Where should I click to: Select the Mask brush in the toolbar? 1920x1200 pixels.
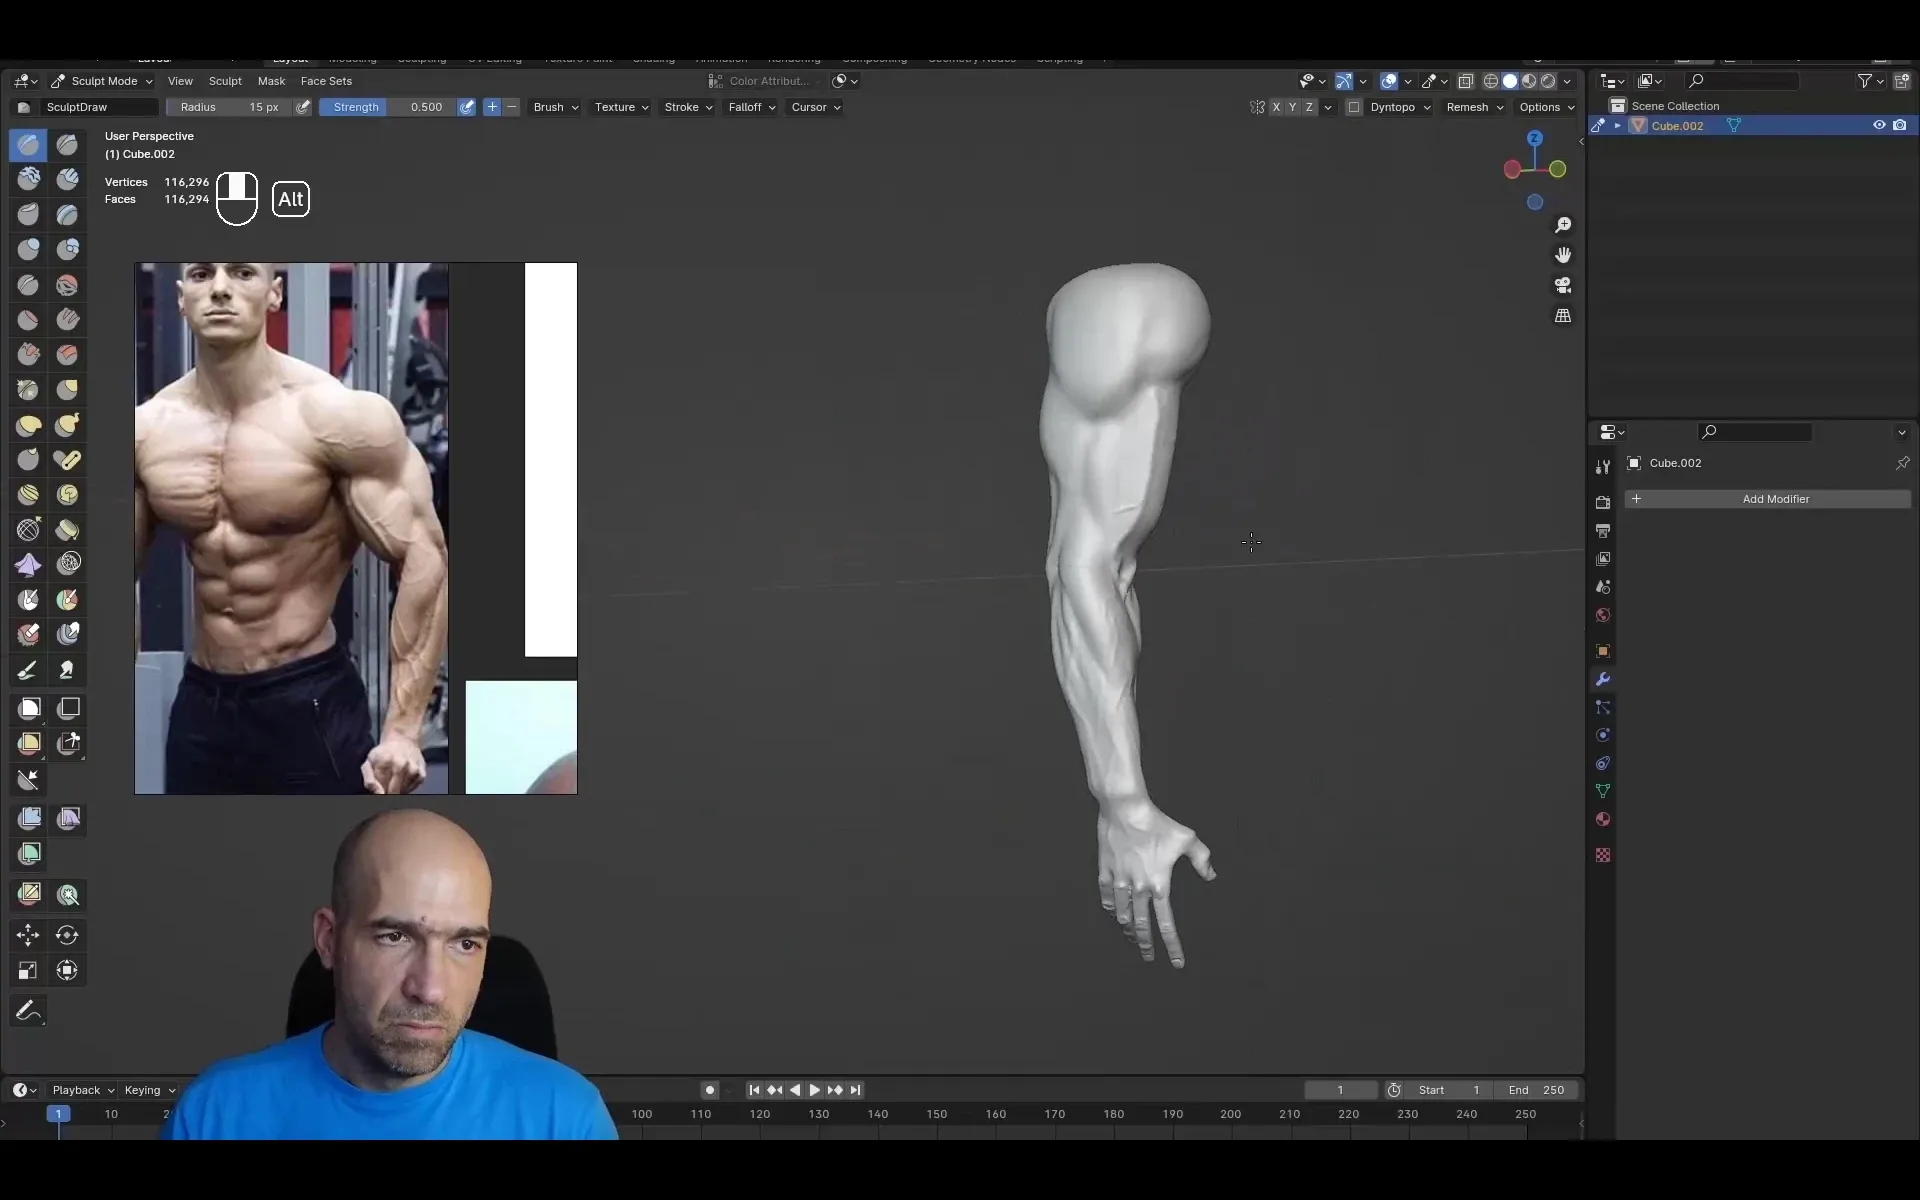28,600
